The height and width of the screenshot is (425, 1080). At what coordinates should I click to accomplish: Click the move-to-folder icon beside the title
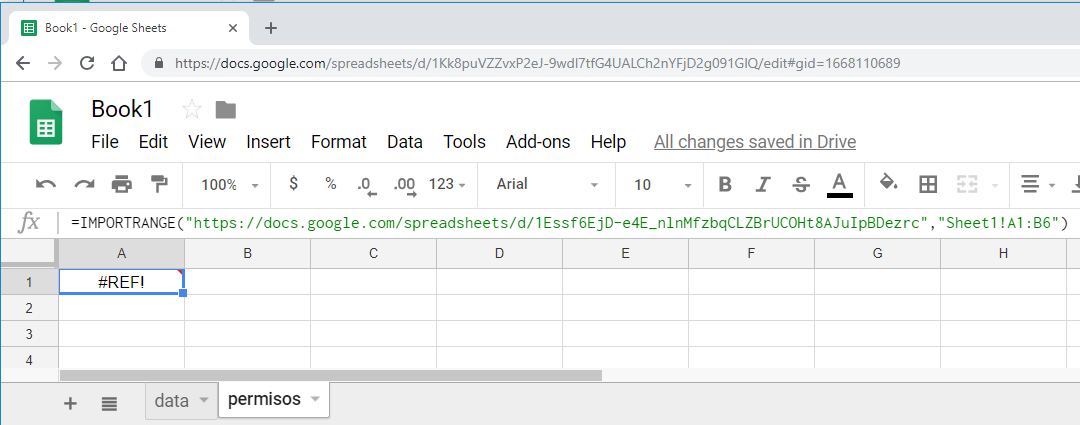(x=225, y=110)
